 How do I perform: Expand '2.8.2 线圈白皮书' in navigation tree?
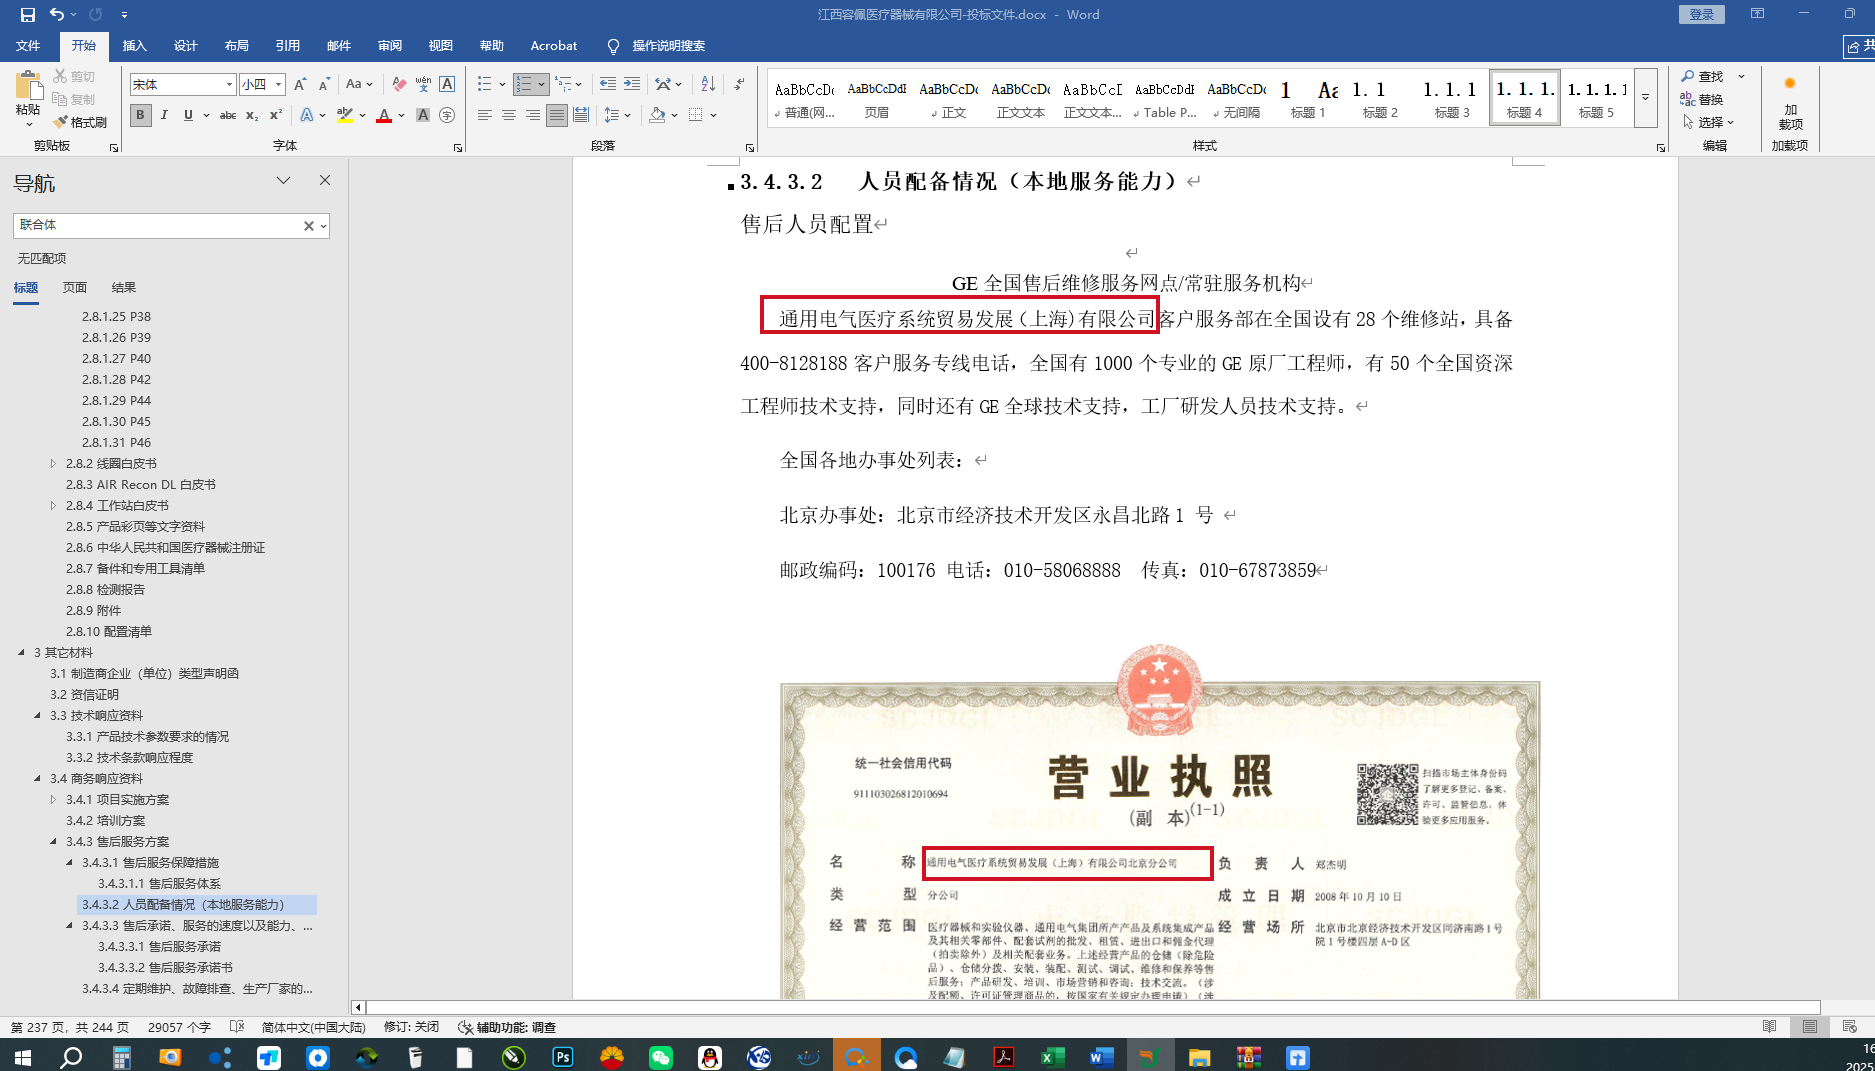point(53,464)
